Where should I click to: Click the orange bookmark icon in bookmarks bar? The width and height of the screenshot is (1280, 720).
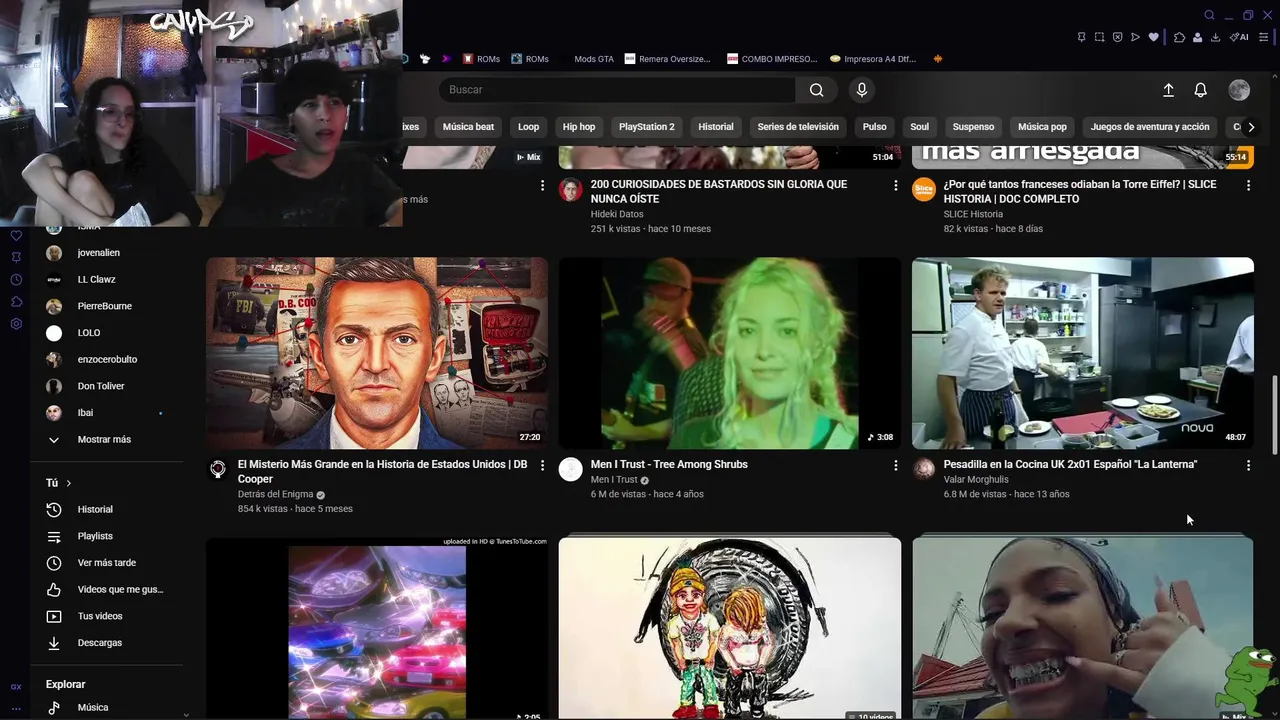(x=938, y=59)
